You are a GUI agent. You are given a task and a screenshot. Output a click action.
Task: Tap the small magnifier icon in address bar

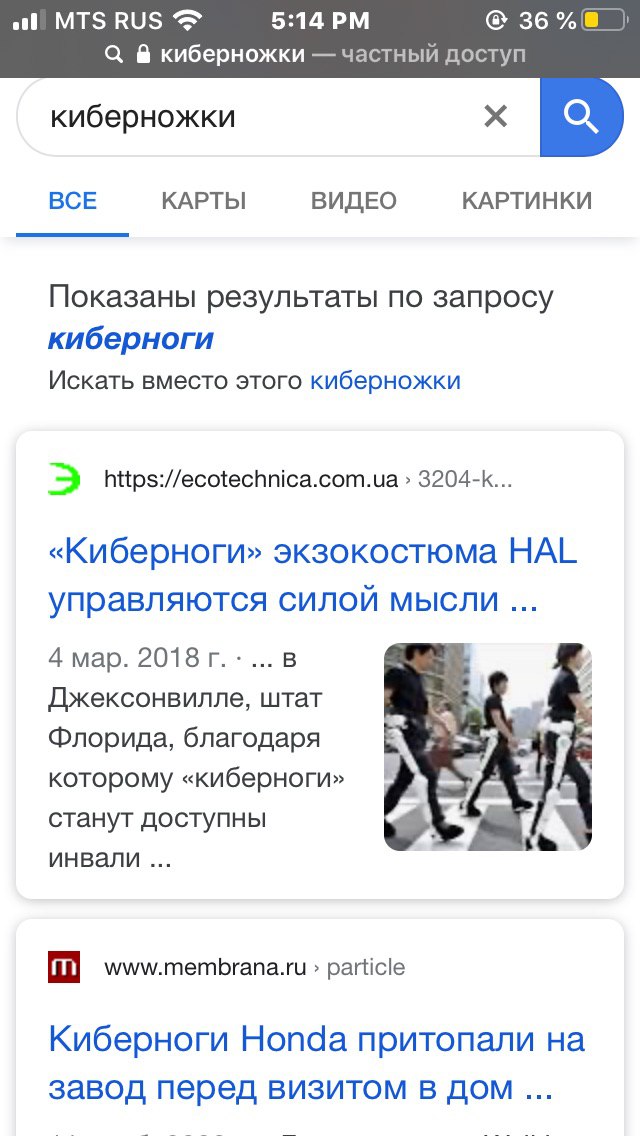click(x=114, y=54)
